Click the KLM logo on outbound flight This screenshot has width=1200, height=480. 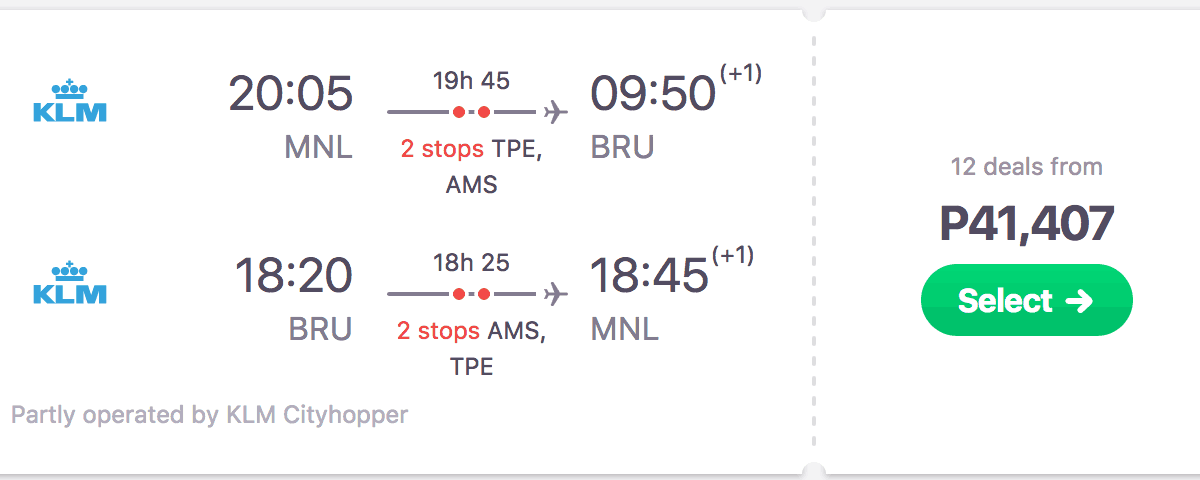tap(69, 100)
